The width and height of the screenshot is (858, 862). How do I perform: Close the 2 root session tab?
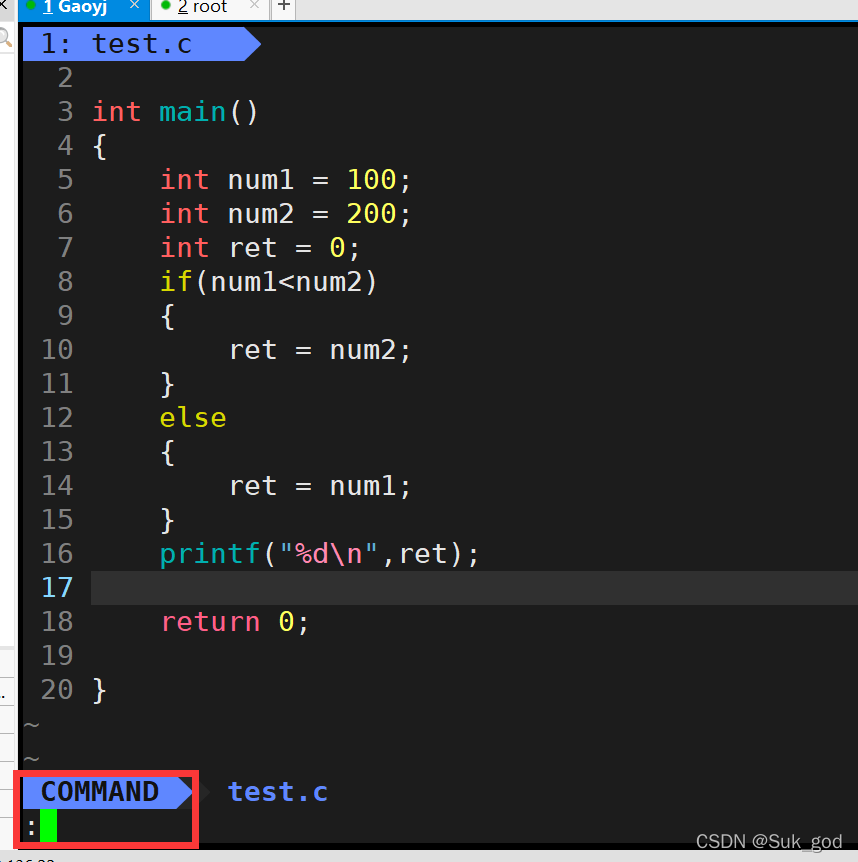click(254, 5)
